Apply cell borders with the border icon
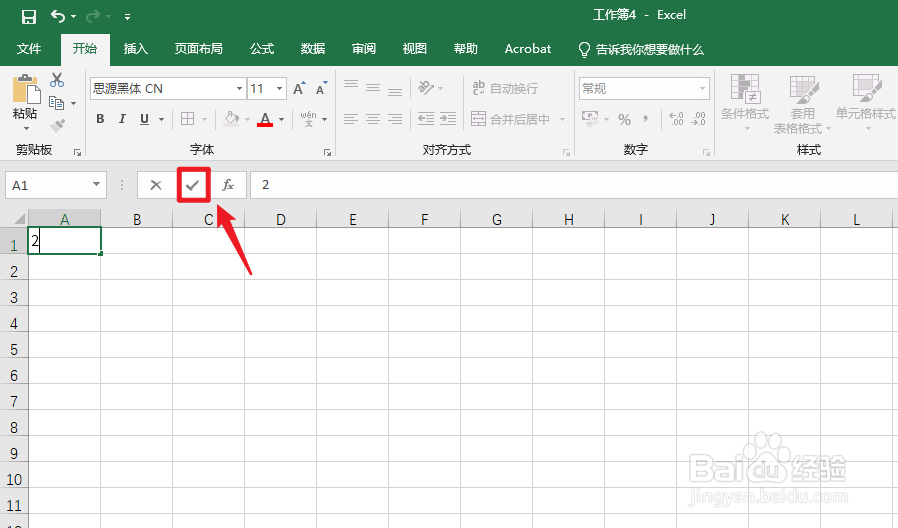This screenshot has height=528, width=898. click(187, 119)
